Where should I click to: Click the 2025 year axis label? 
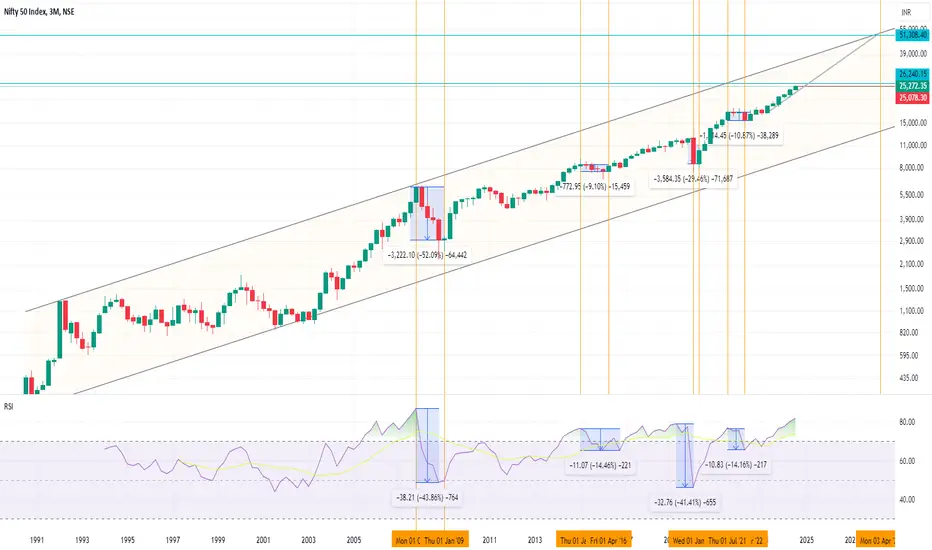(807, 540)
